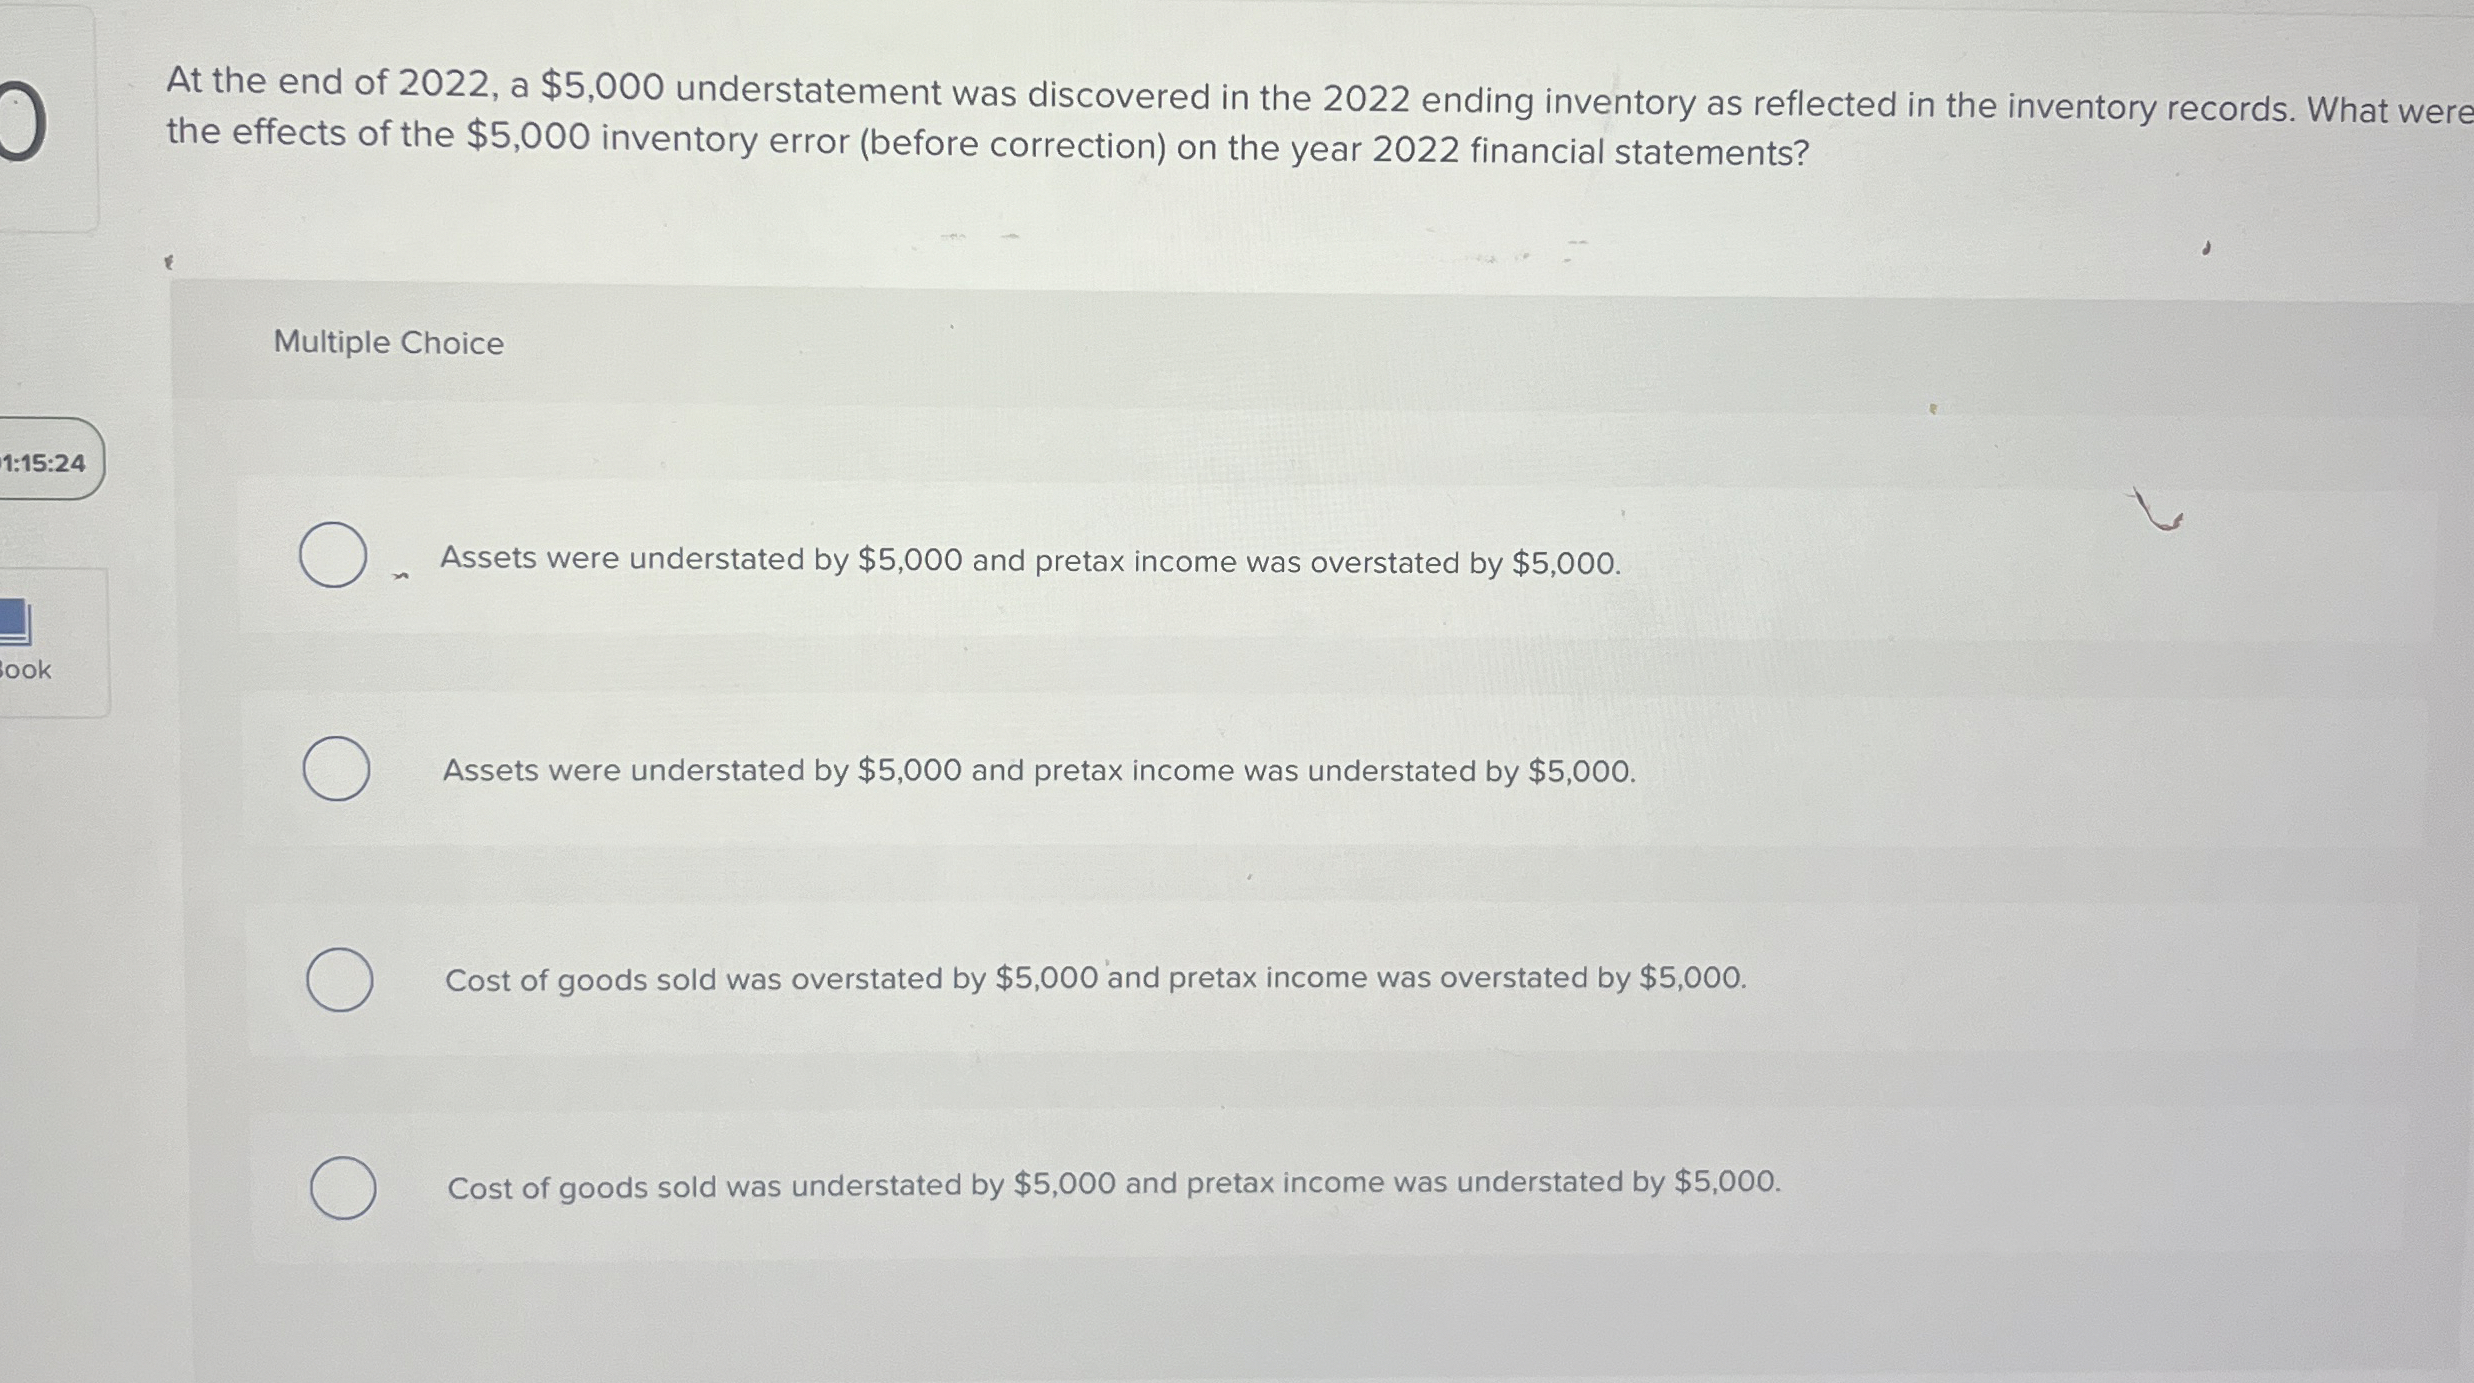Click the gray band above the first answer choice
The height and width of the screenshot is (1383, 2474).
tap(1200, 450)
